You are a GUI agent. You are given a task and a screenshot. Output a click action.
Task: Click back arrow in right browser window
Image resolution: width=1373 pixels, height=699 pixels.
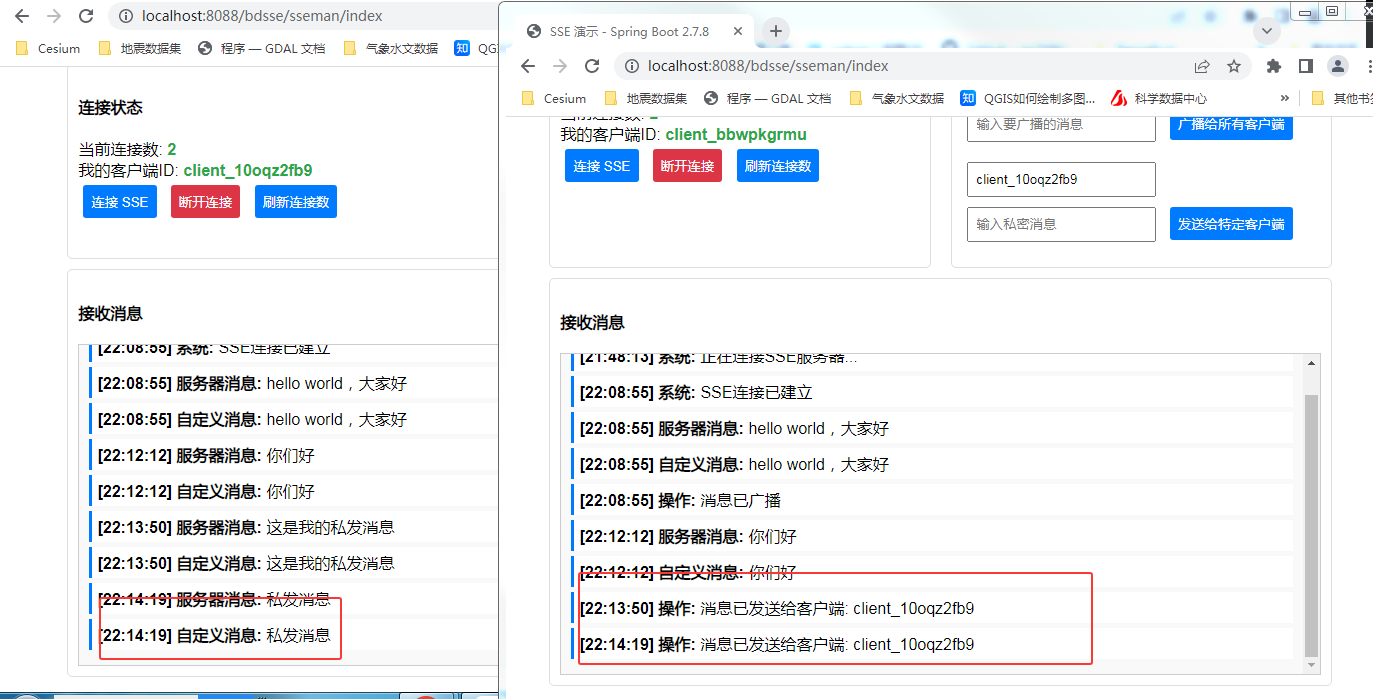(x=528, y=66)
